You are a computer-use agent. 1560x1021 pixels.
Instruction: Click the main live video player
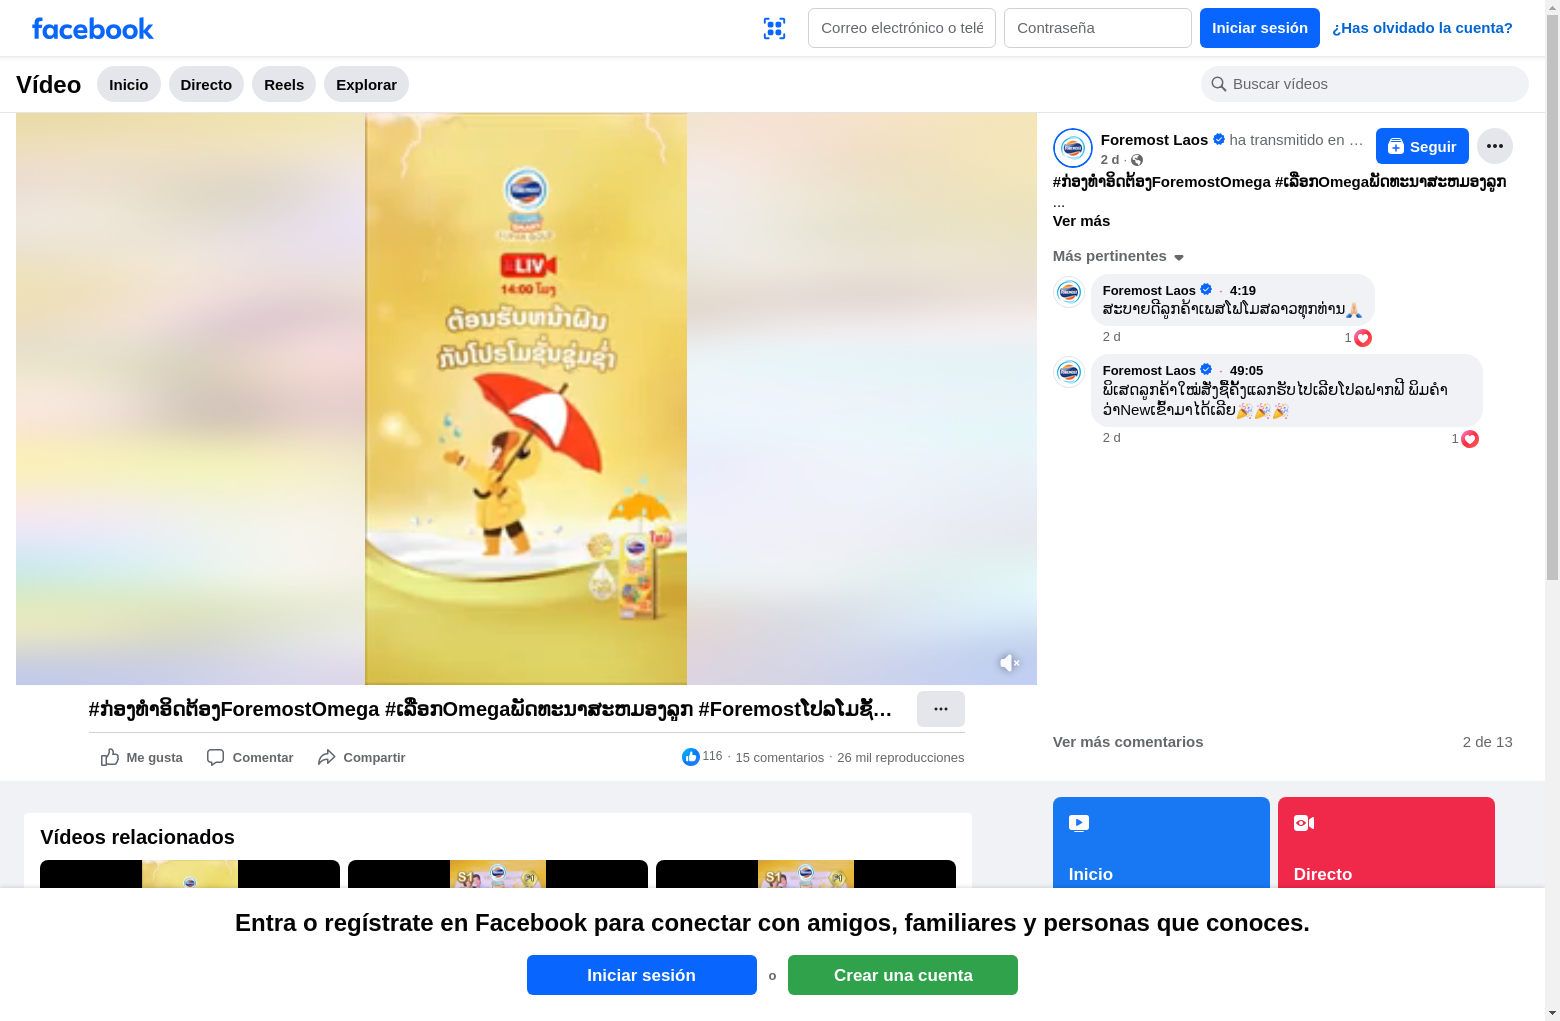[526, 399]
